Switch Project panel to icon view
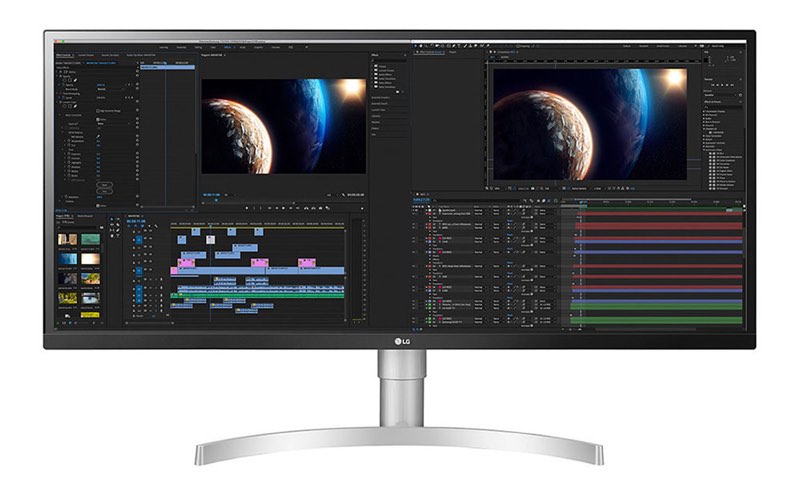Screen dimensions: 800x483 70,323
